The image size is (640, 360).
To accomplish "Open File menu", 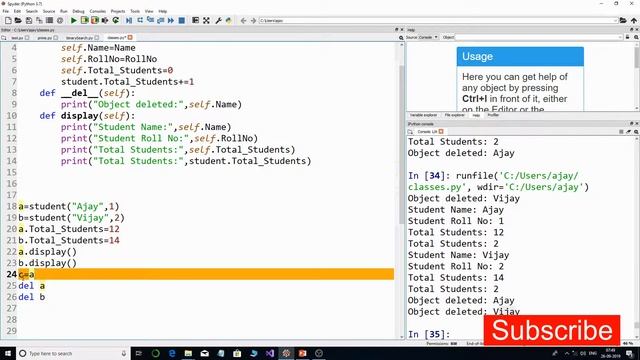I will click(x=6, y=11).
